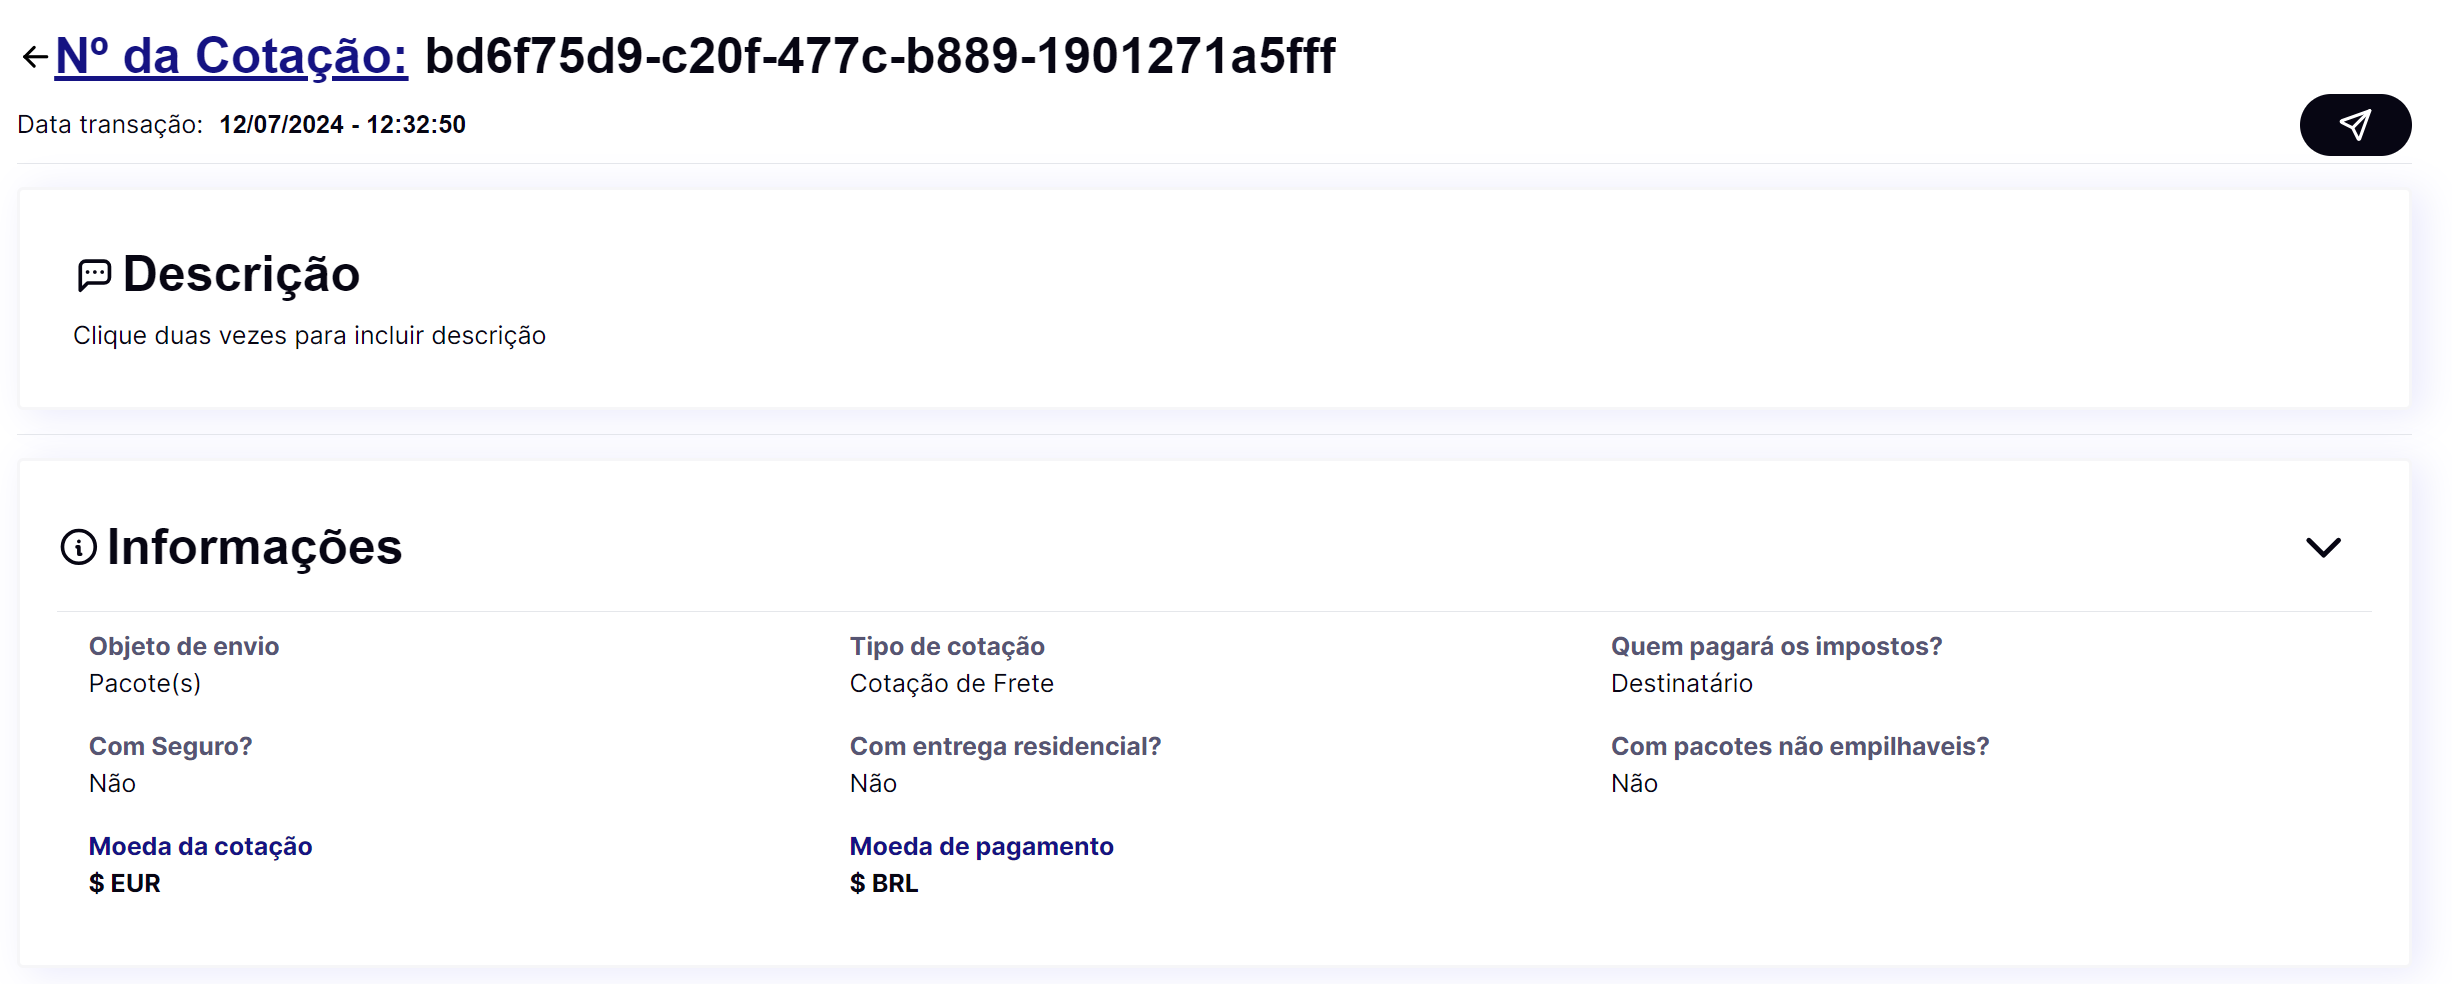Click the Moeda de pagamento label
Viewport: 2452px width, 984px height.
(981, 847)
